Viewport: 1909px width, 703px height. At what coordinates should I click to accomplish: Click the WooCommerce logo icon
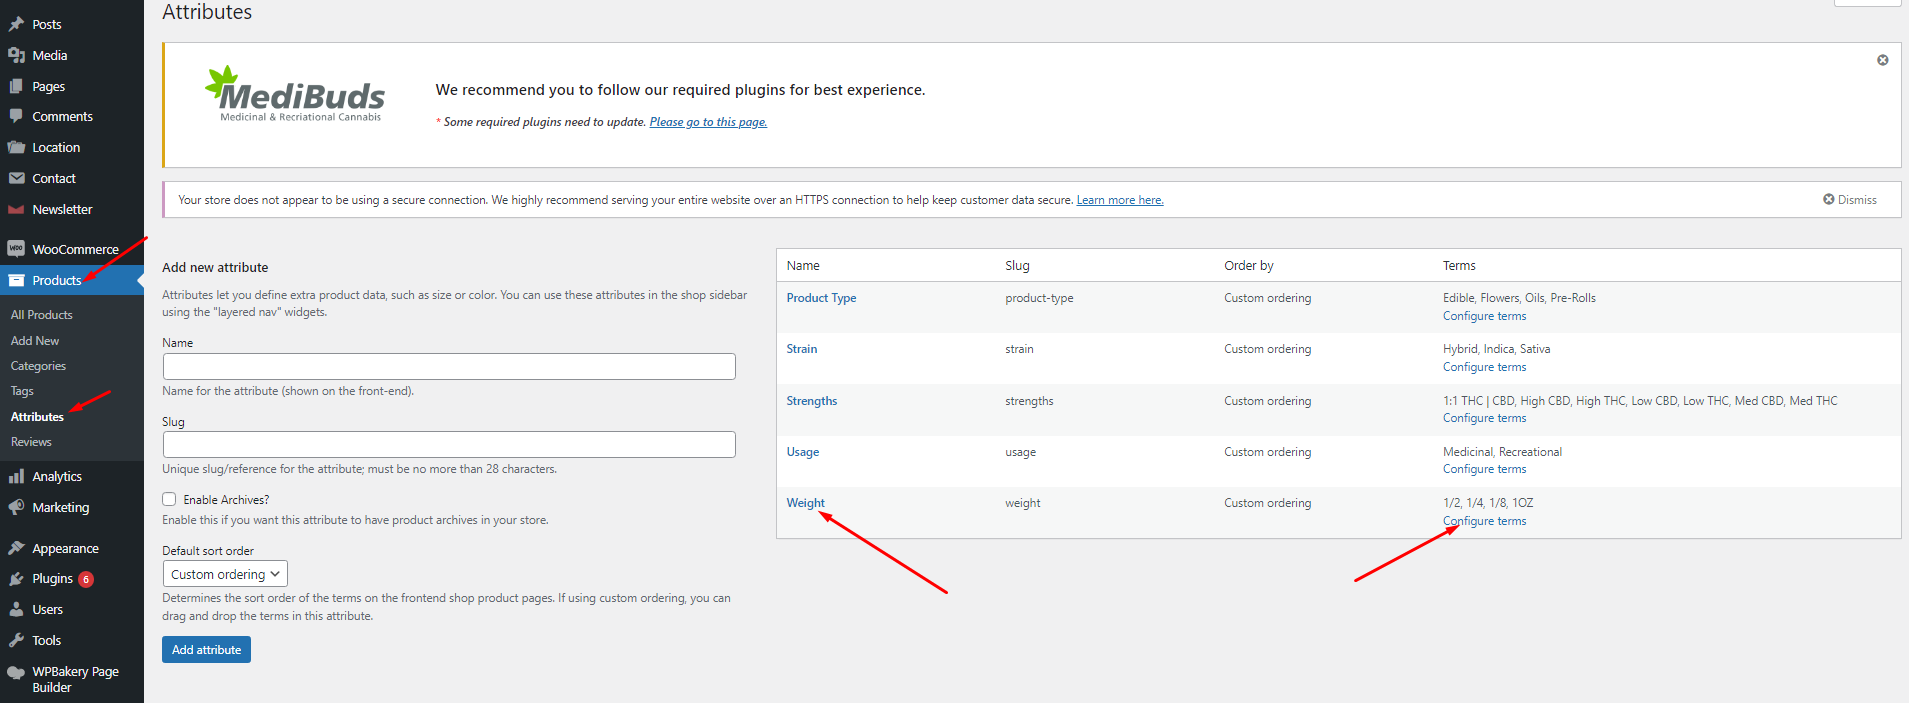click(16, 249)
